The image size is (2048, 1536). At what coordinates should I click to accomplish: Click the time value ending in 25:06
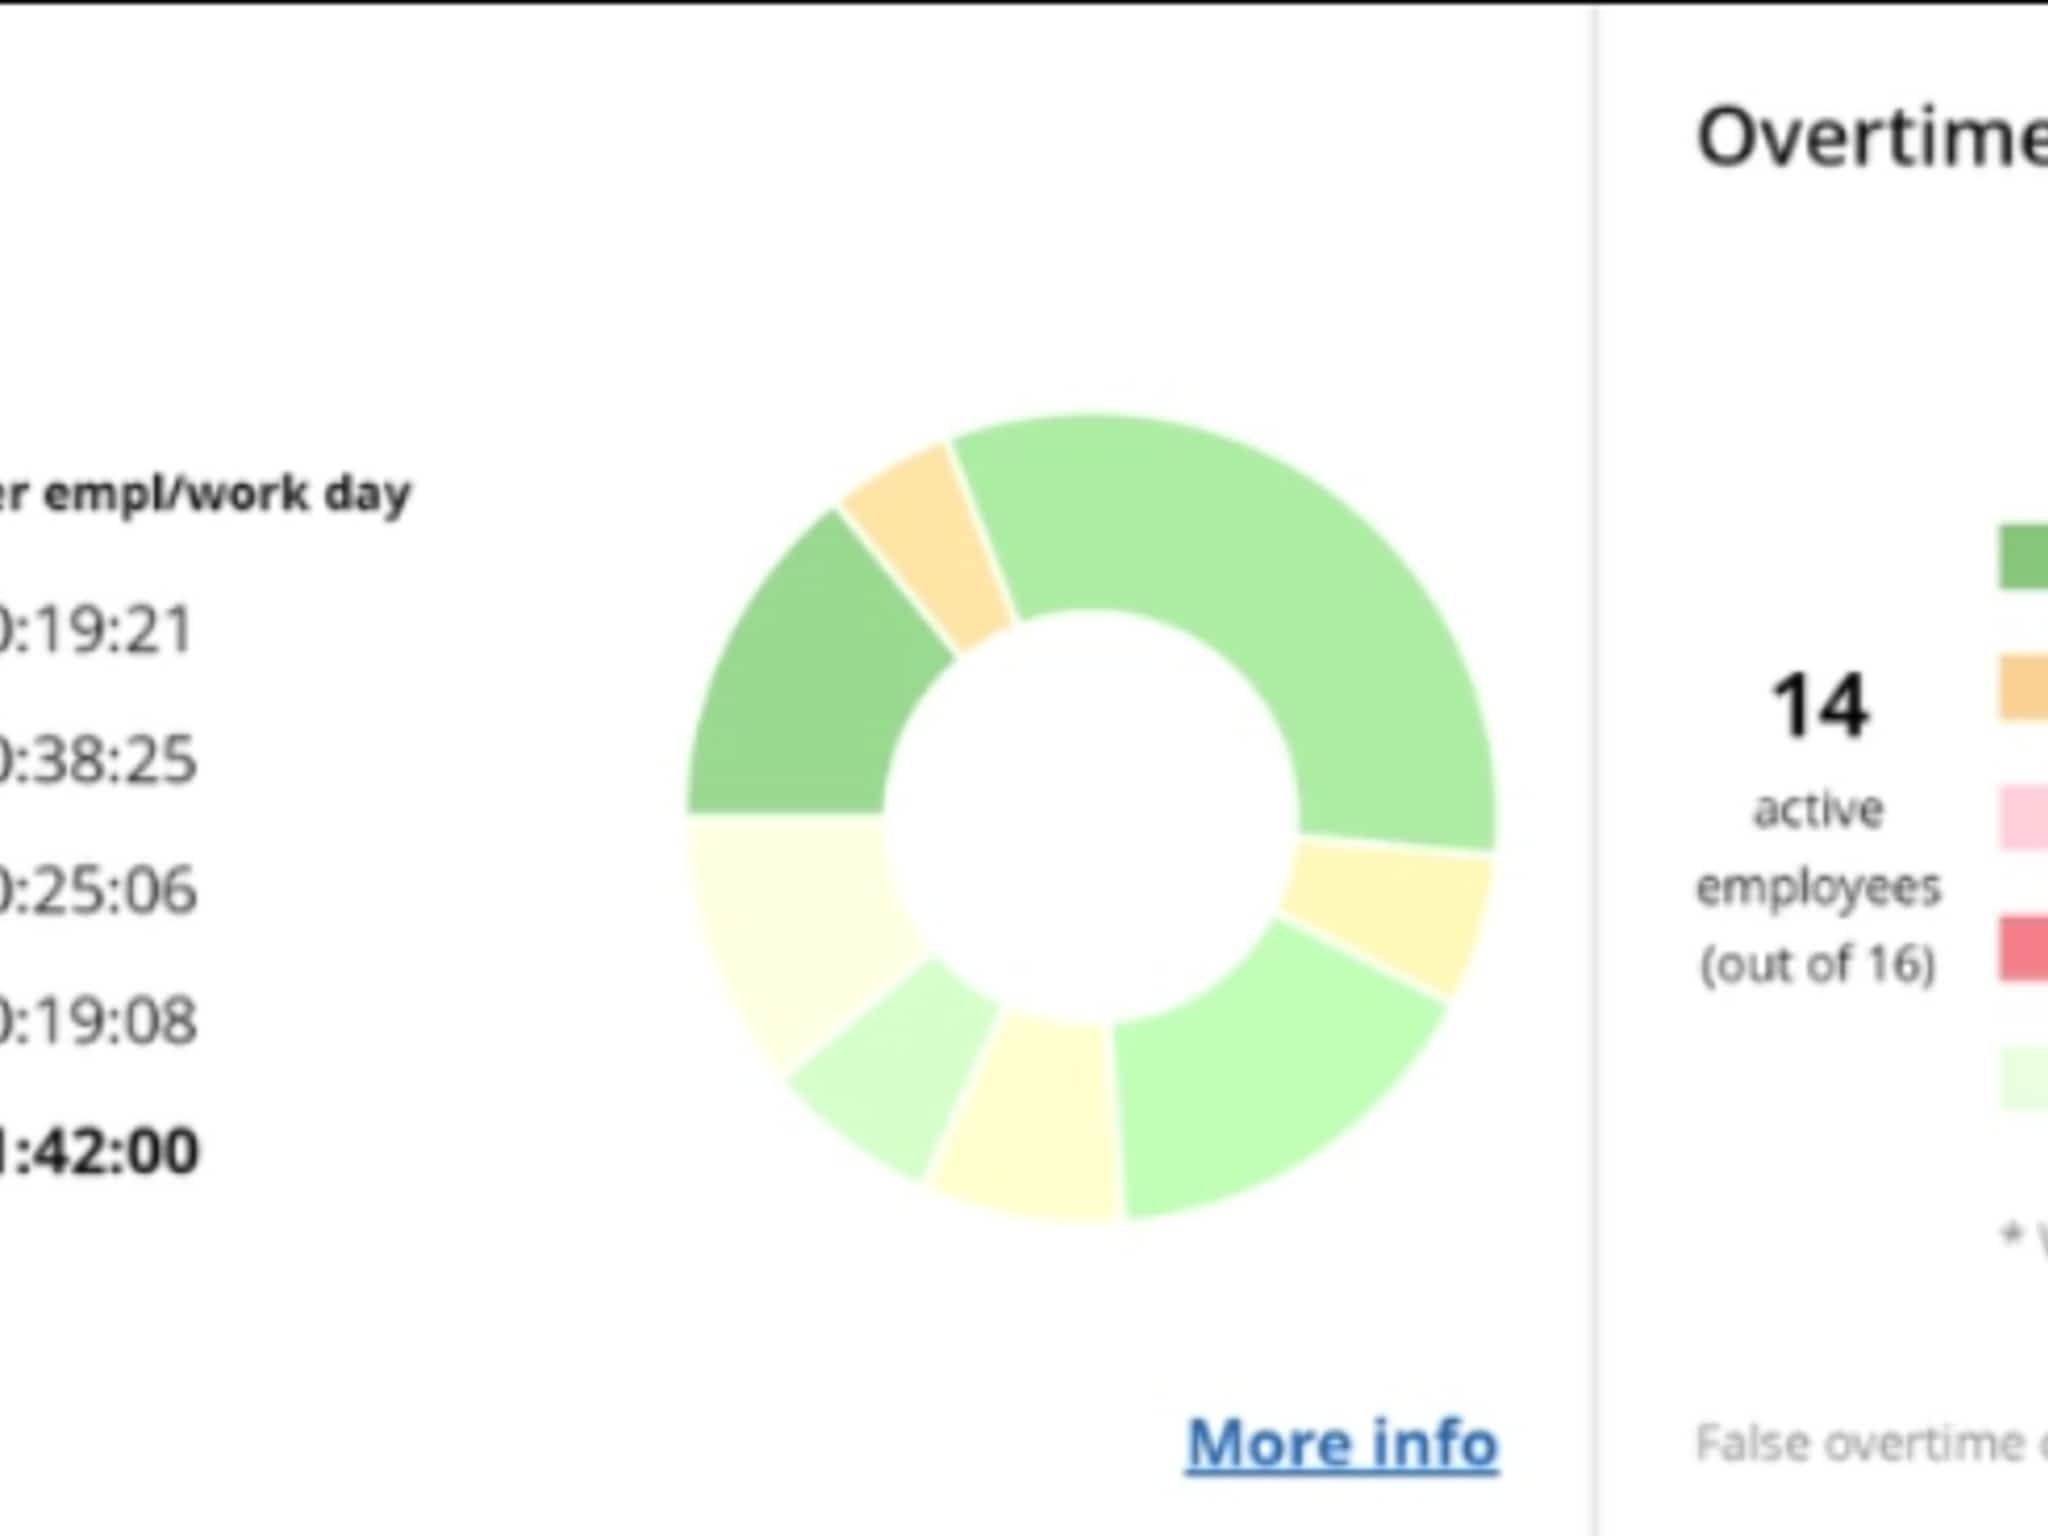pos(98,890)
